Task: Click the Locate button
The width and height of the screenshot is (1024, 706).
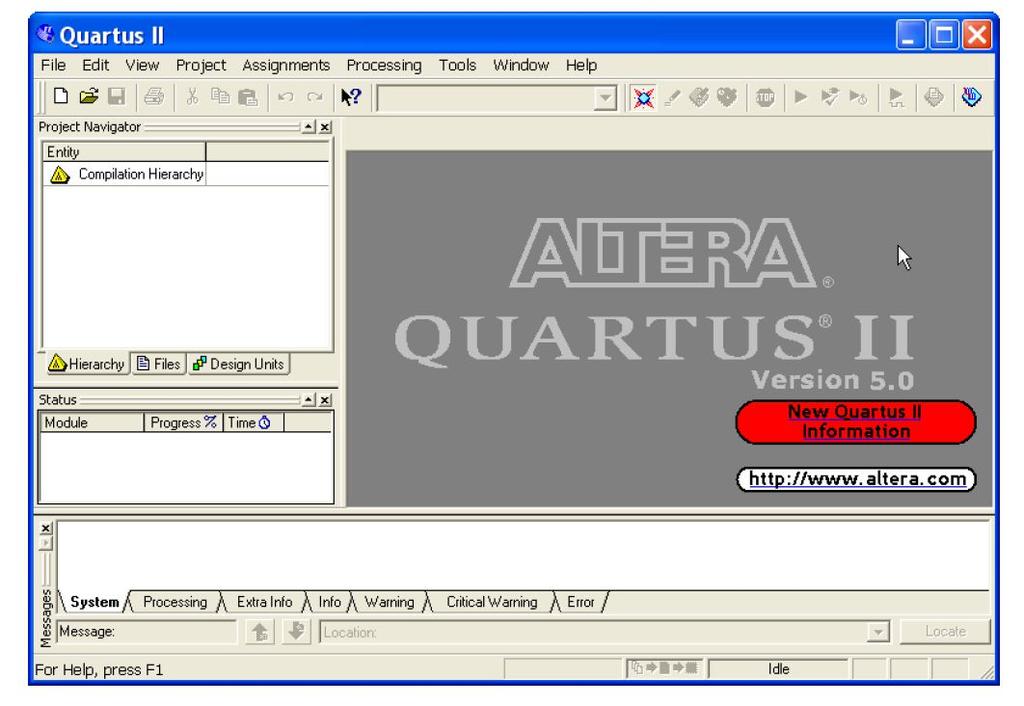Action: coord(945,632)
